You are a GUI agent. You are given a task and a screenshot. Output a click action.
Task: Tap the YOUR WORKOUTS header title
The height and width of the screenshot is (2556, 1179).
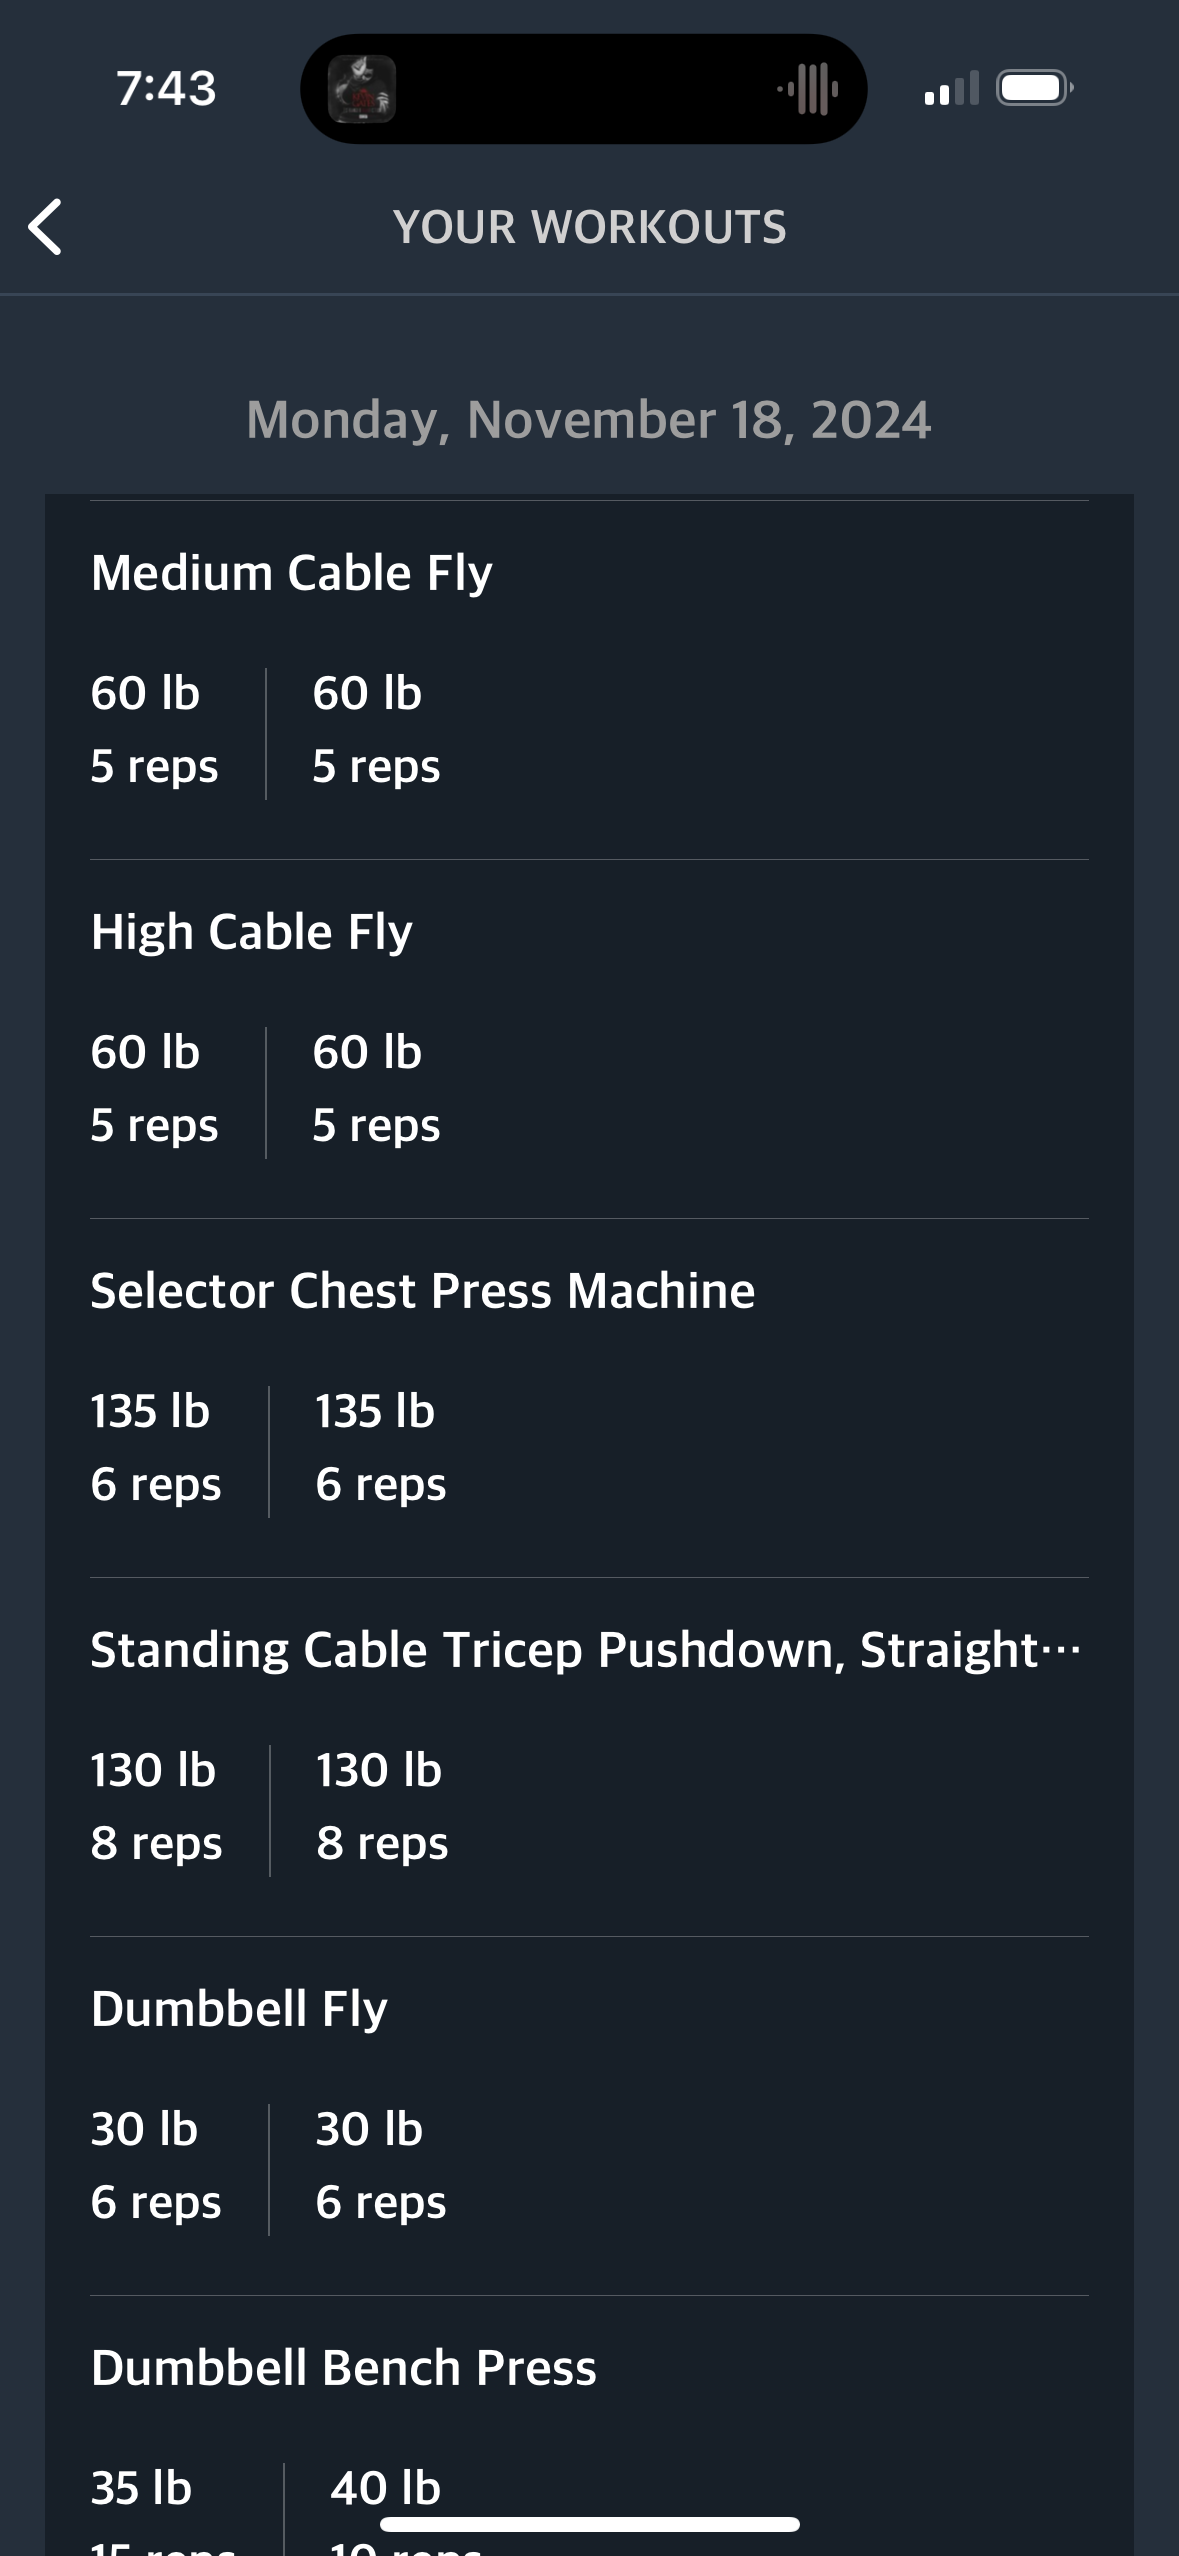point(590,227)
